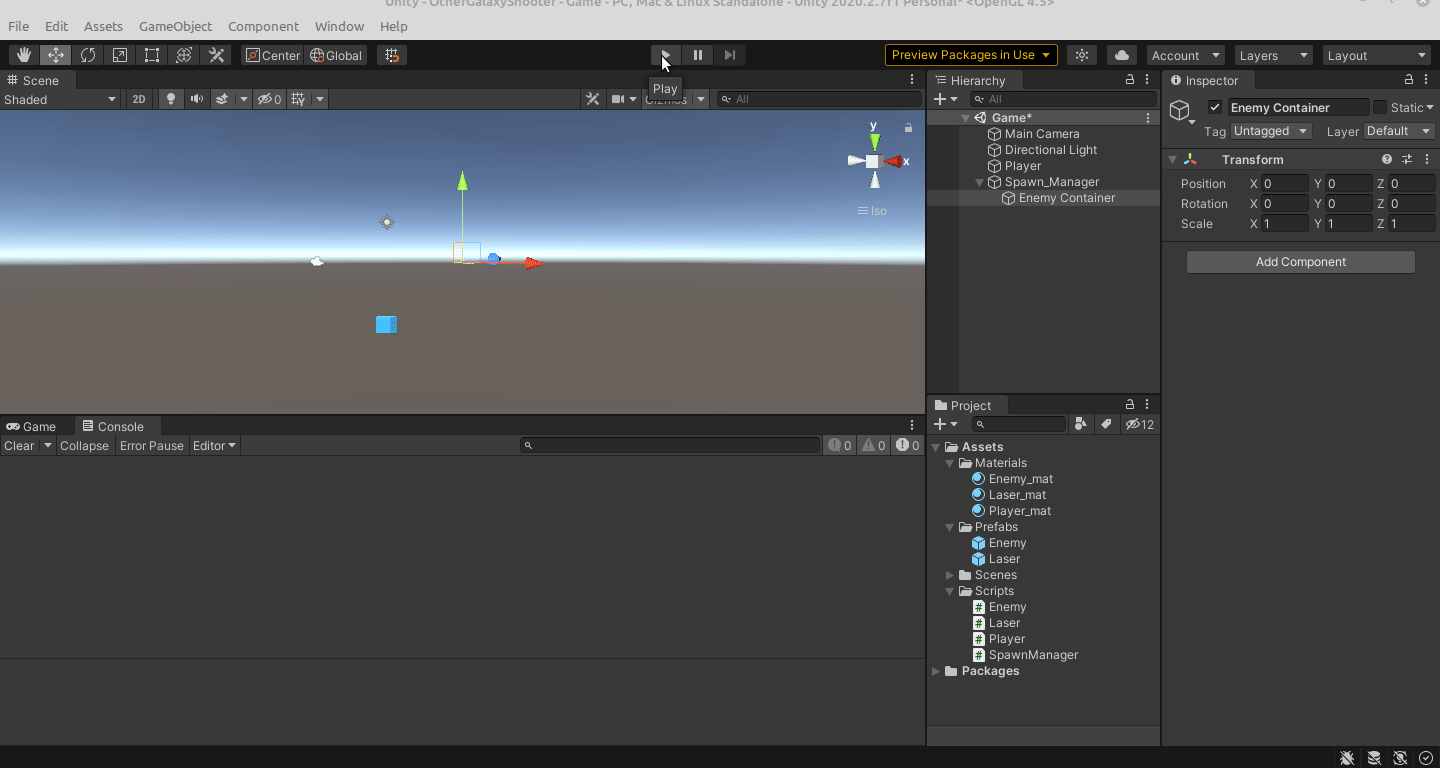Open the Layer Default dropdown
Viewport: 1440px width, 768px height.
1399,131
